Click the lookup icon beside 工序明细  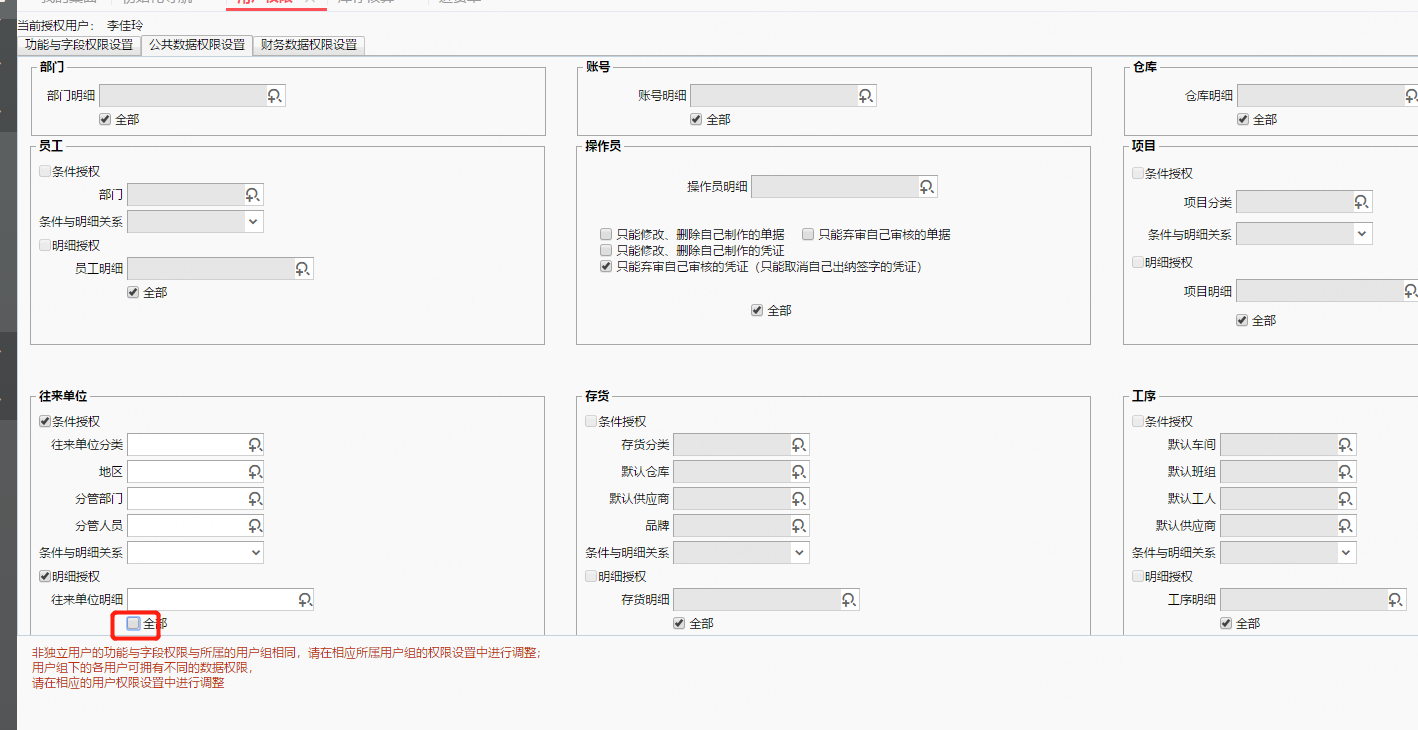point(1397,599)
